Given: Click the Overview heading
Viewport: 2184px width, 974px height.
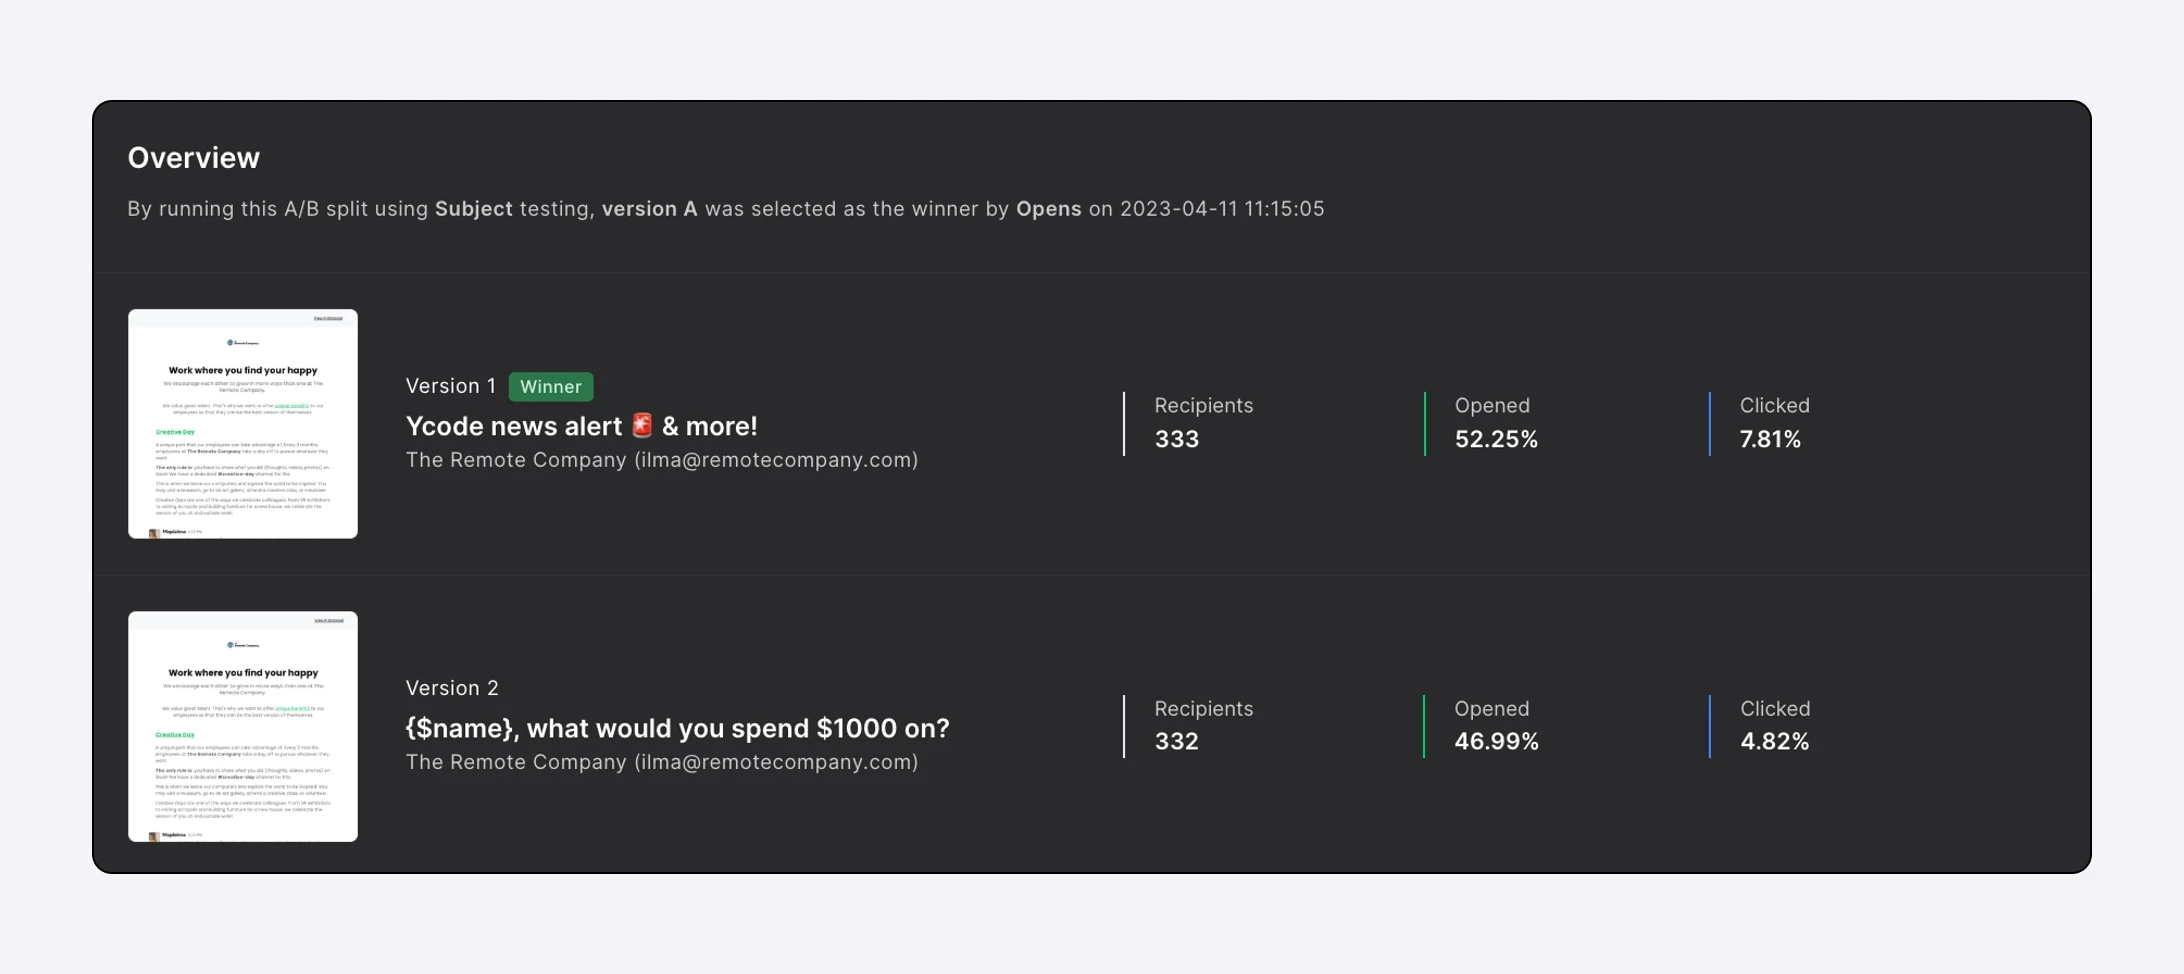Looking at the screenshot, I should 194,158.
